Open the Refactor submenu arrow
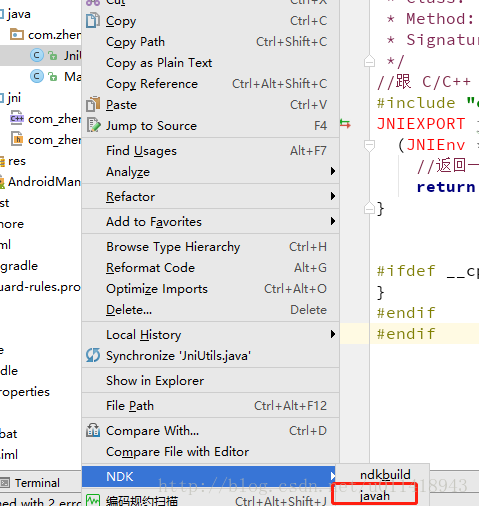 (x=332, y=196)
